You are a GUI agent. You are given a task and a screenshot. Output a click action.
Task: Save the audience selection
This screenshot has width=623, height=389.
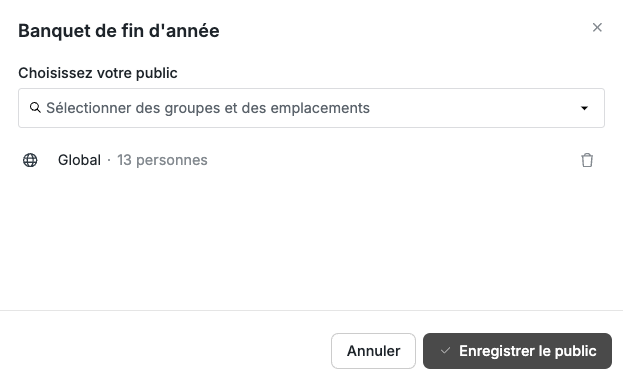pos(517,351)
